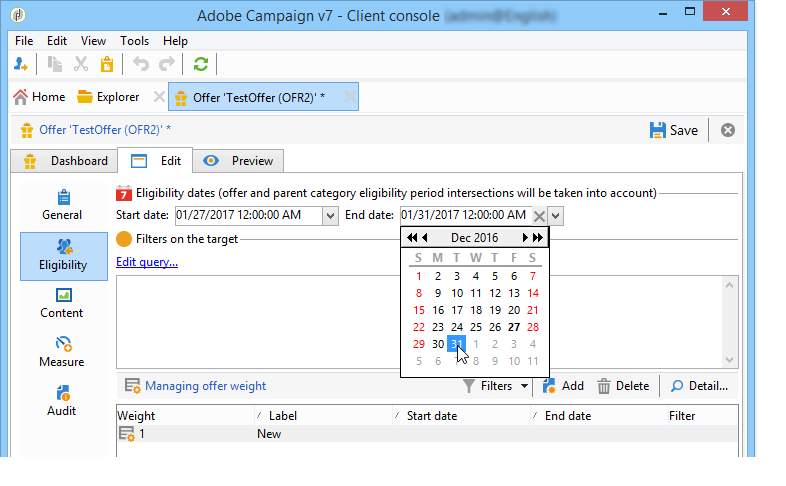Image resolution: width=786 pixels, height=486 pixels.
Task: Select bold date 27 in calendar
Action: [x=514, y=327]
